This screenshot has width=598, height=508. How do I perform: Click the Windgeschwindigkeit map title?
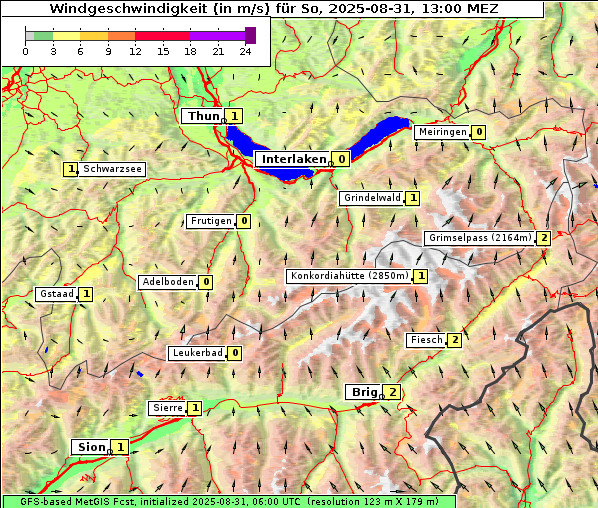274,8
